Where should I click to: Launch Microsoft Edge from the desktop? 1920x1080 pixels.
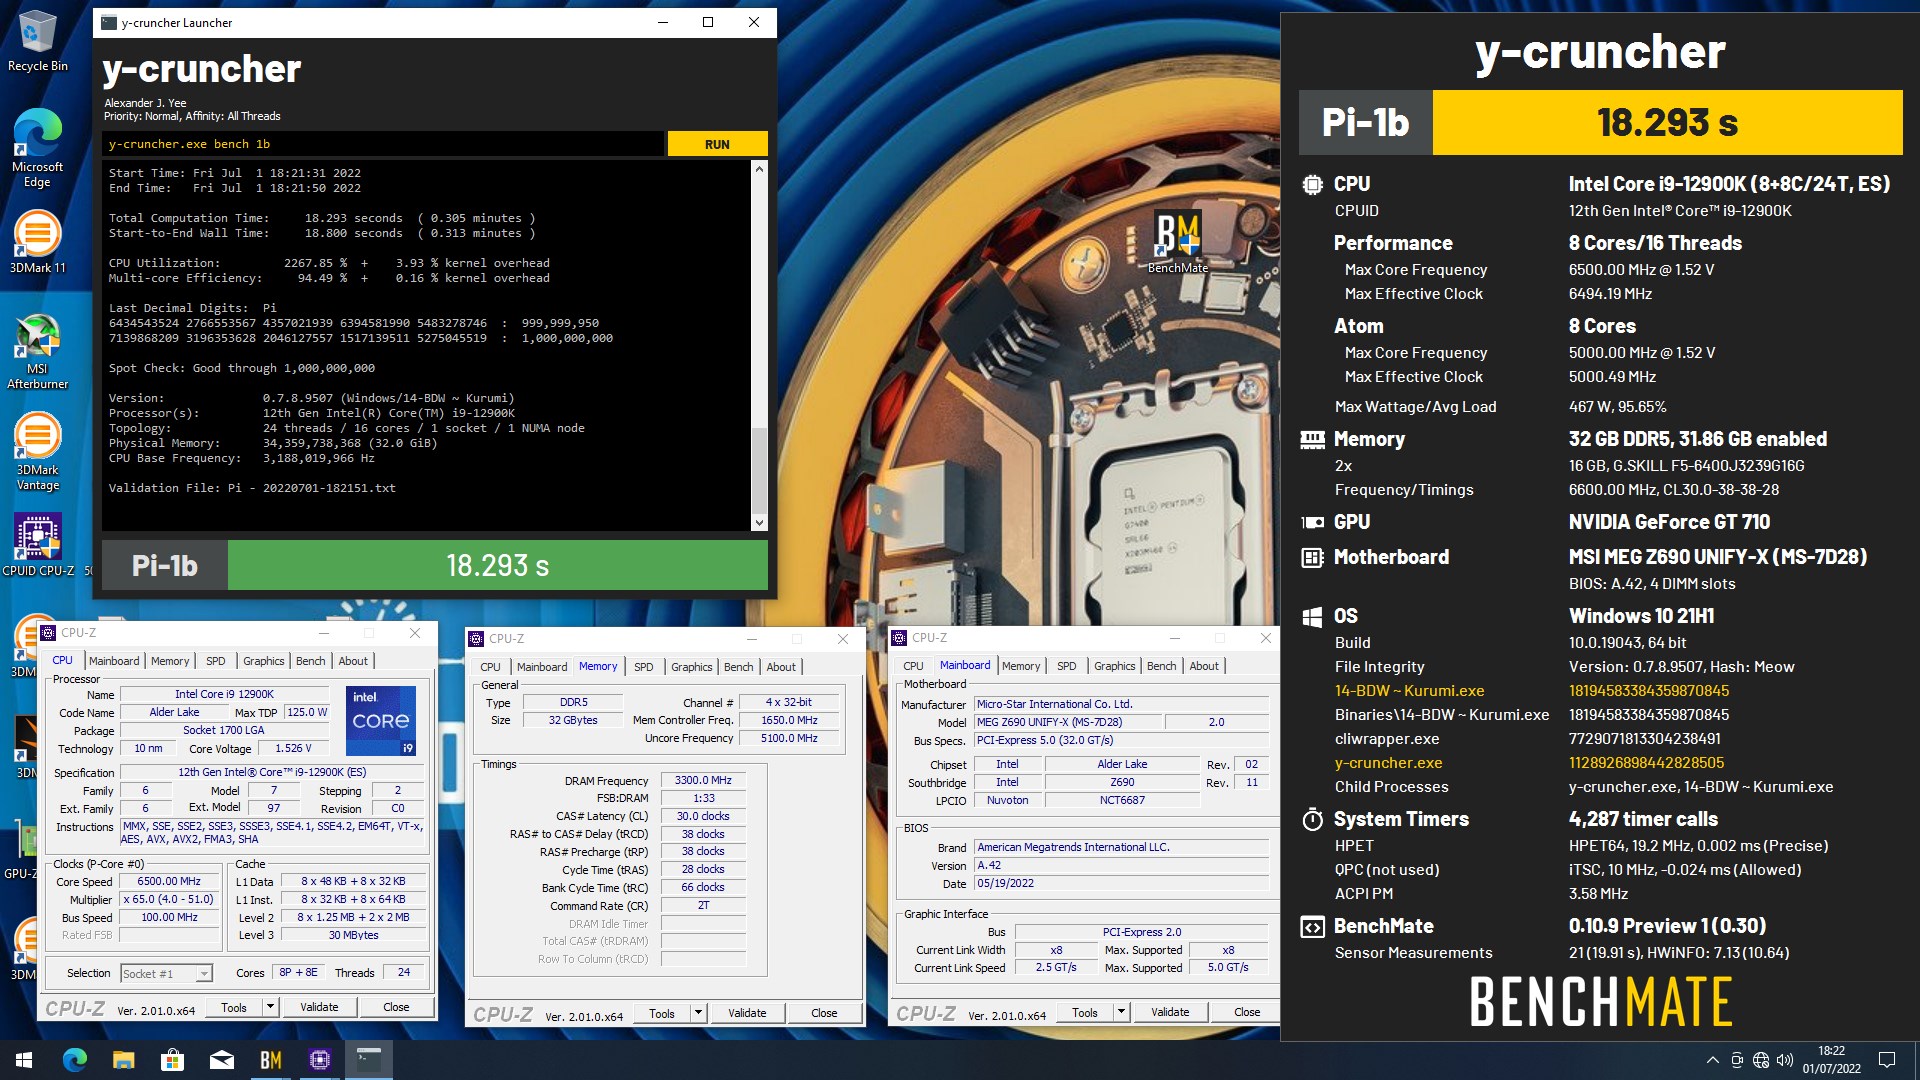pyautogui.click(x=37, y=148)
